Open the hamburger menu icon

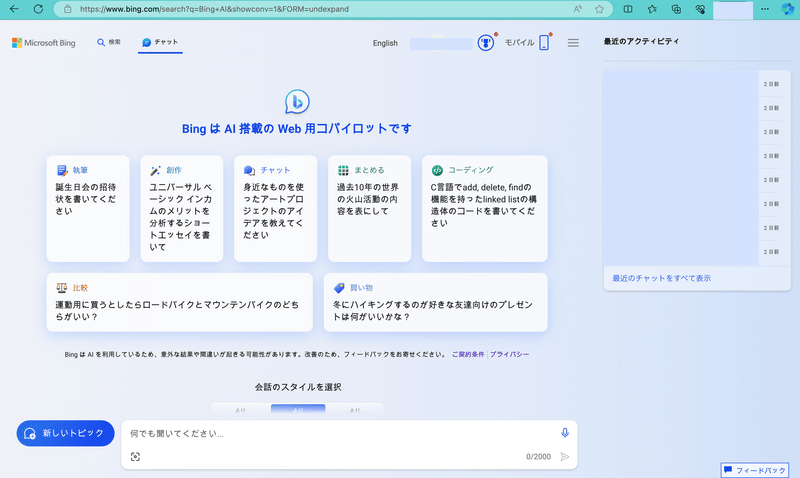(573, 43)
